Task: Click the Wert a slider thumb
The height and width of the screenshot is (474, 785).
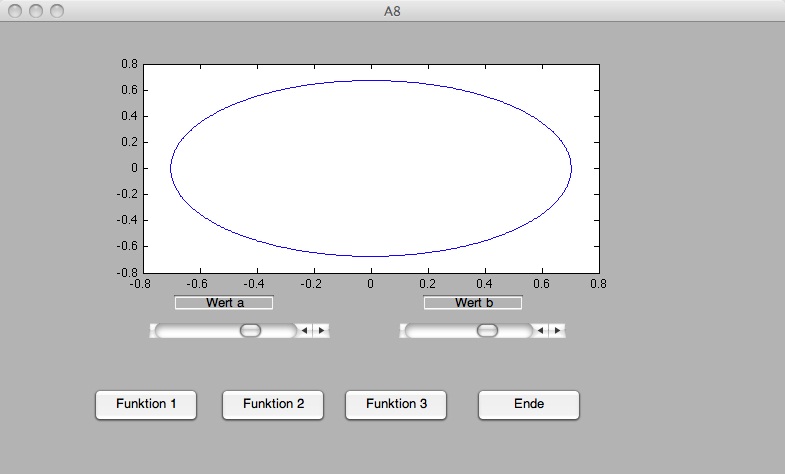Action: tap(250, 330)
